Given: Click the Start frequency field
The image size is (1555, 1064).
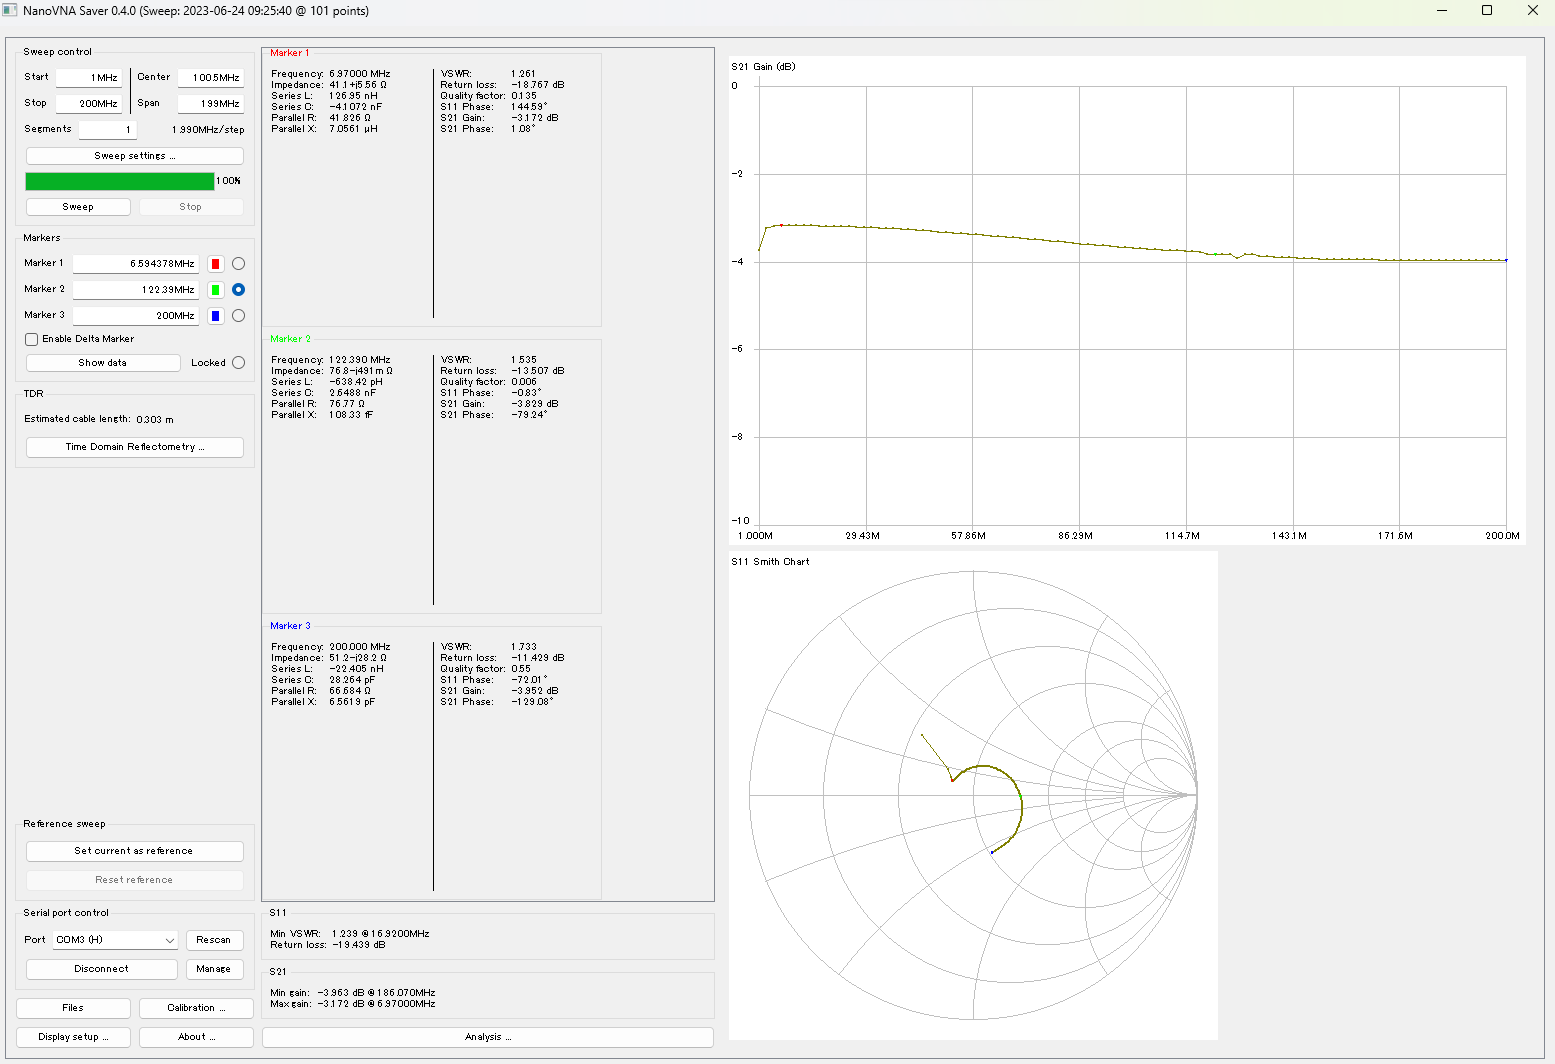Looking at the screenshot, I should [89, 77].
